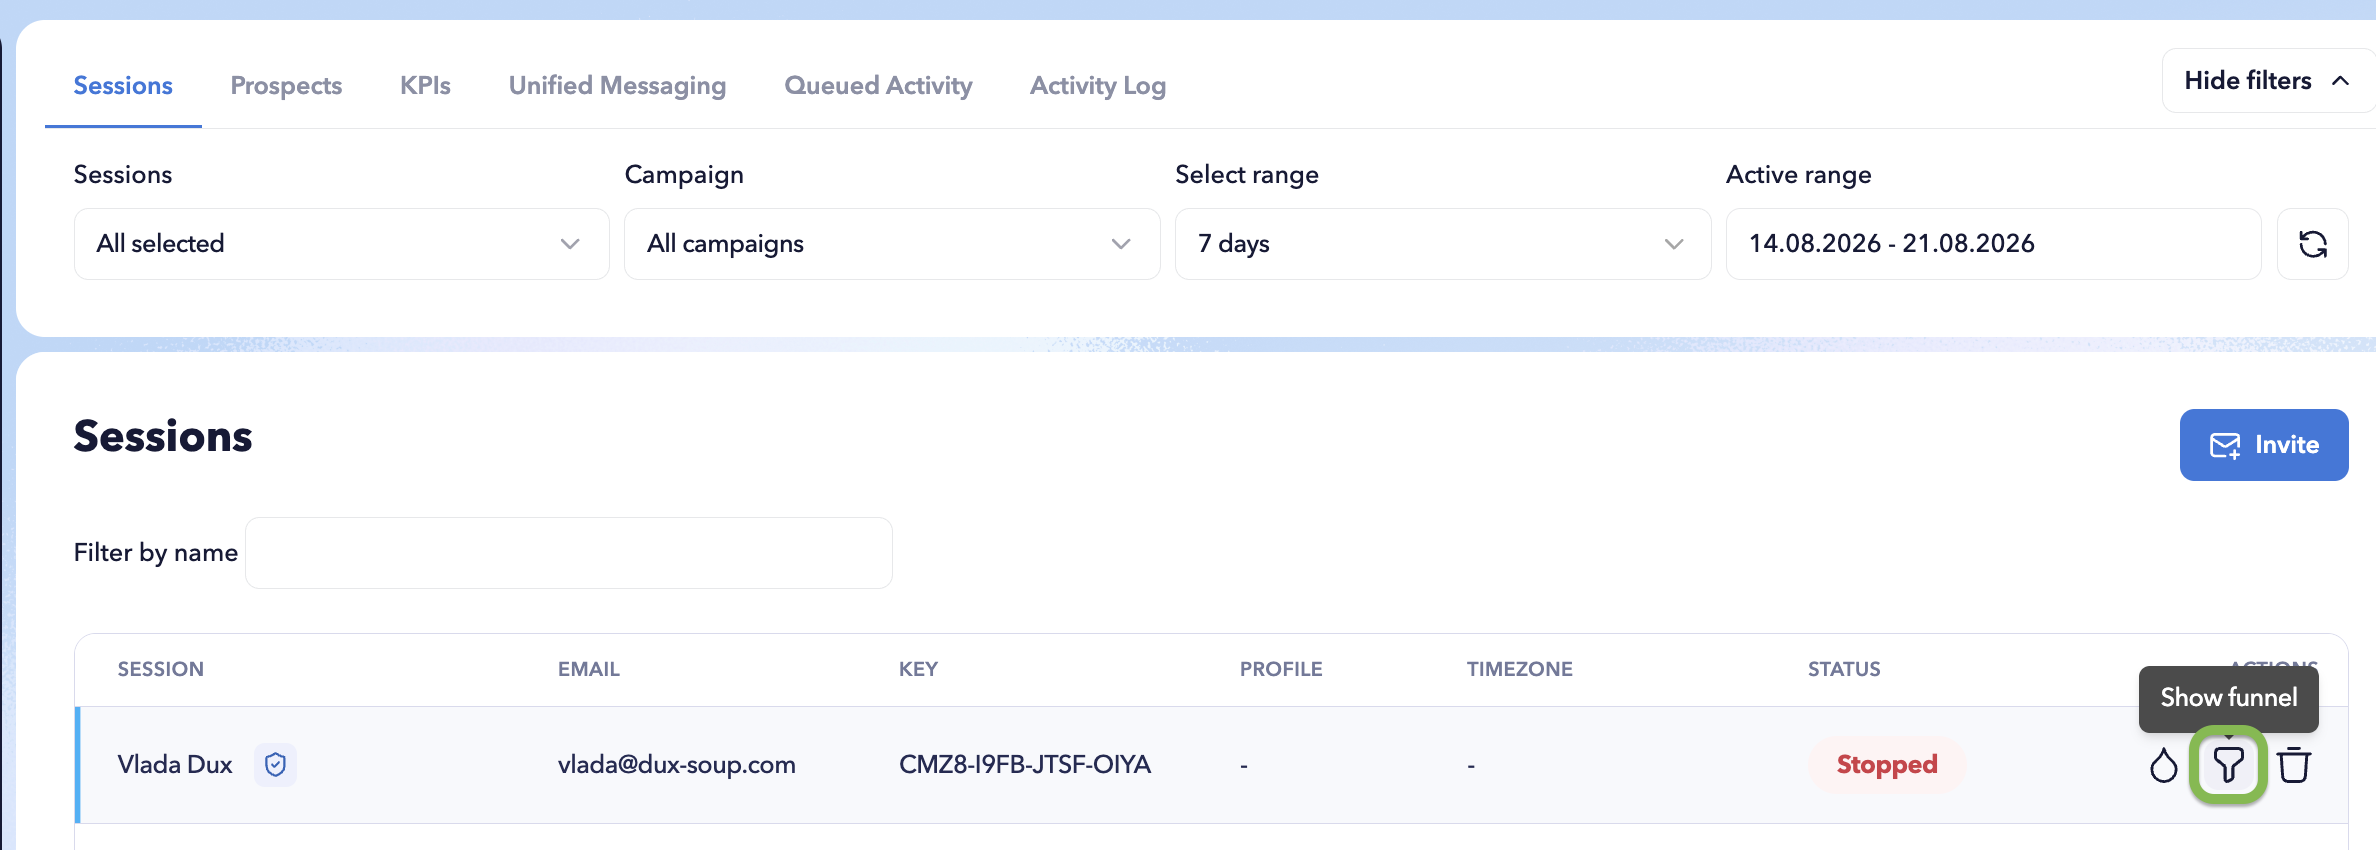Click the droplet icon for Vlada Dux

click(x=2164, y=765)
